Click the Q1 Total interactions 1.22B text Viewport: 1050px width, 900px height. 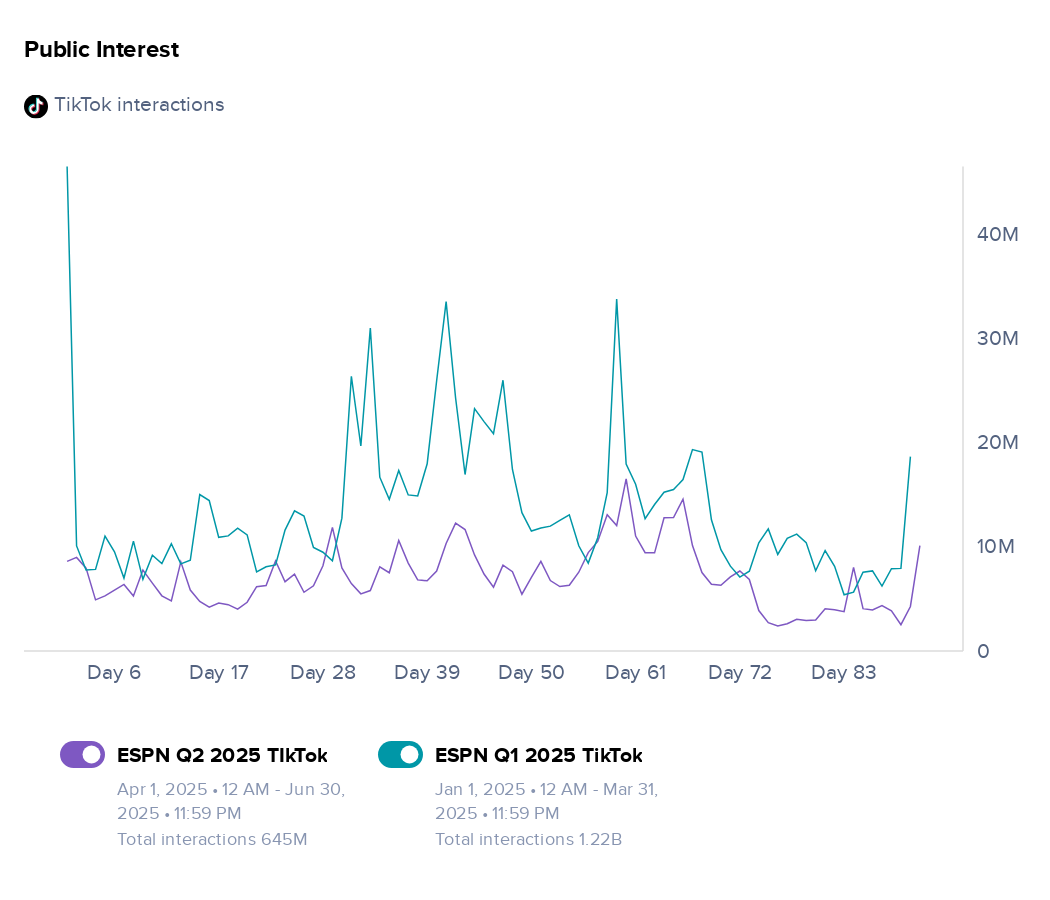pyautogui.click(x=528, y=839)
